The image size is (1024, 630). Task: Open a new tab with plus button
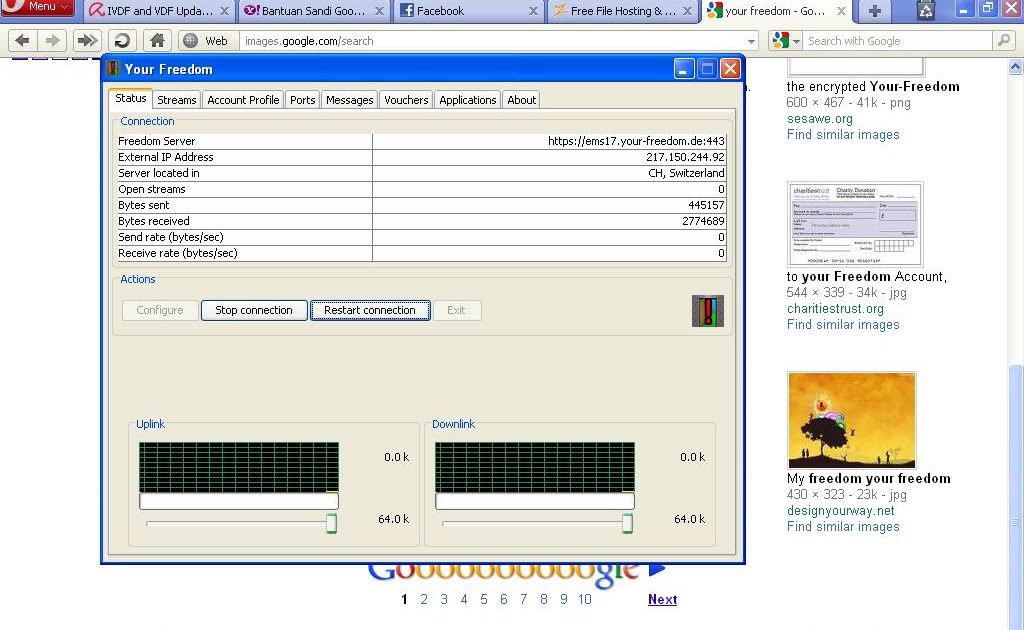(875, 10)
